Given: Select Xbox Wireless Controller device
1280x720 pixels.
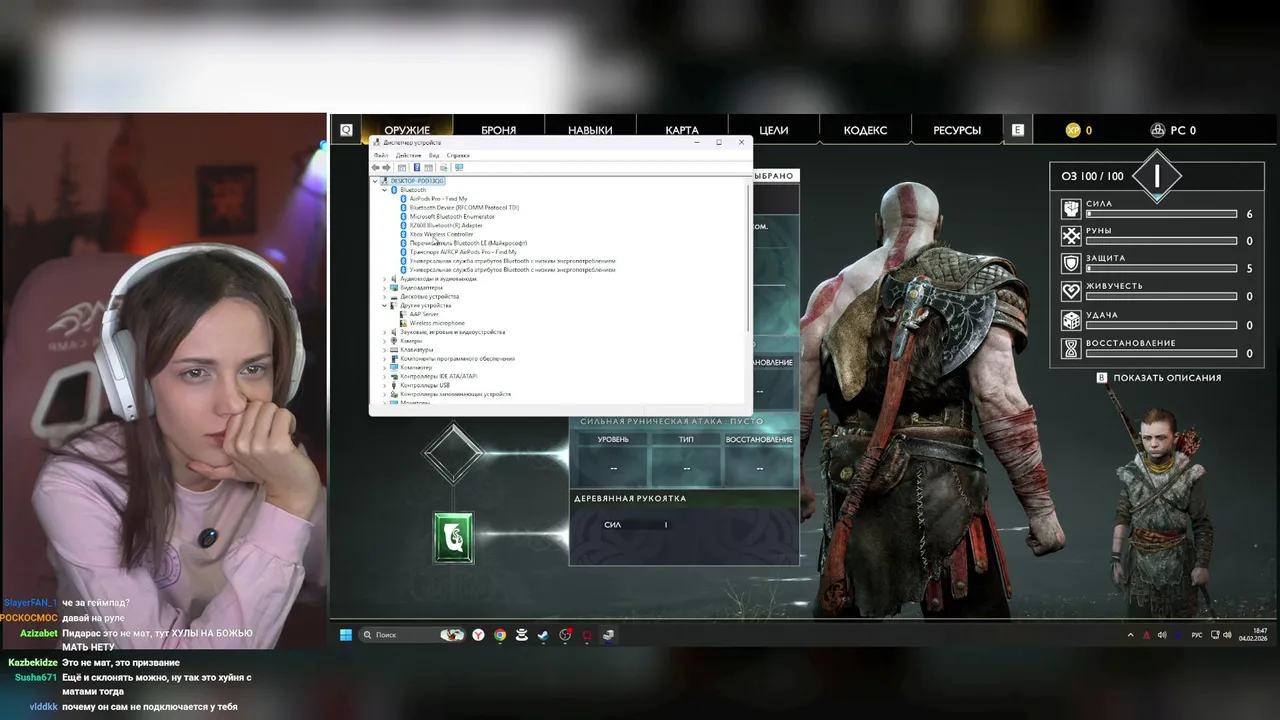Looking at the screenshot, I should coord(441,235).
